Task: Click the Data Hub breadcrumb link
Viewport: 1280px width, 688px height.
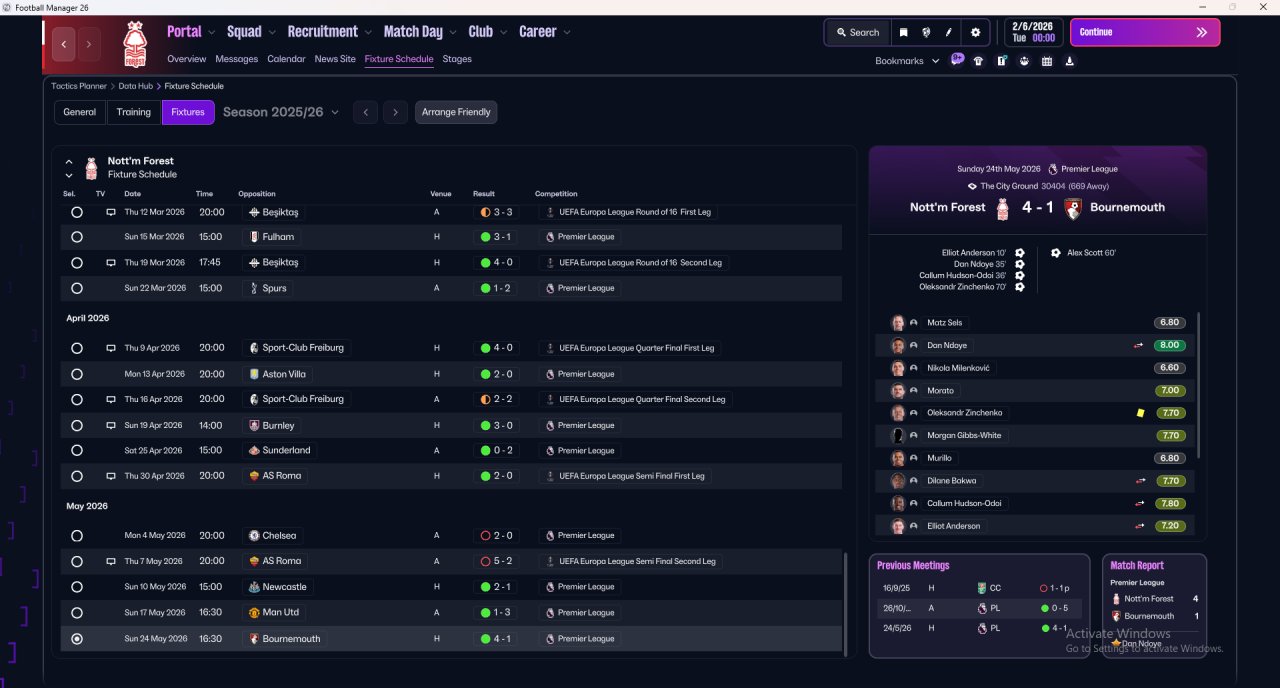Action: point(135,87)
